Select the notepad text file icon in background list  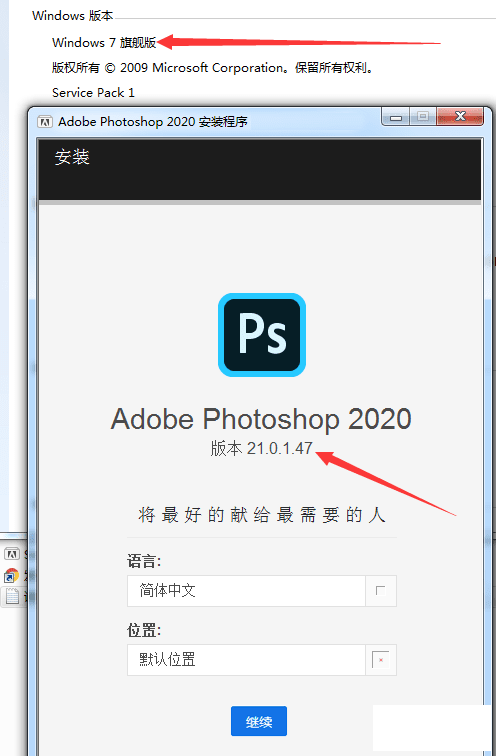[12, 596]
